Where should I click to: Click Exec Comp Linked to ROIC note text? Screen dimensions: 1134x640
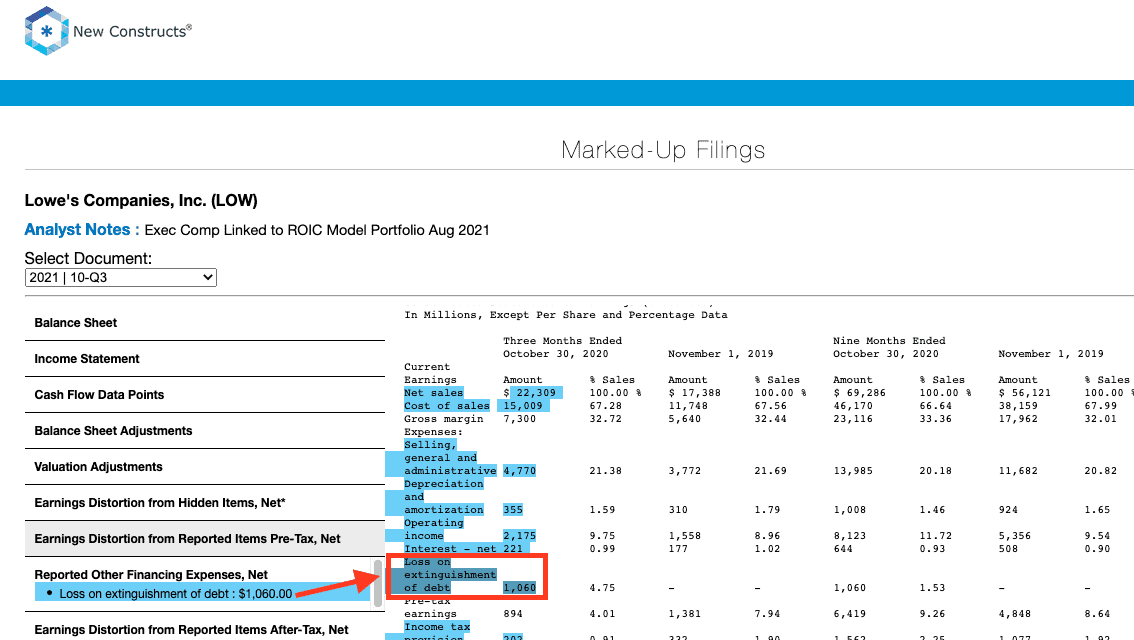click(x=317, y=230)
